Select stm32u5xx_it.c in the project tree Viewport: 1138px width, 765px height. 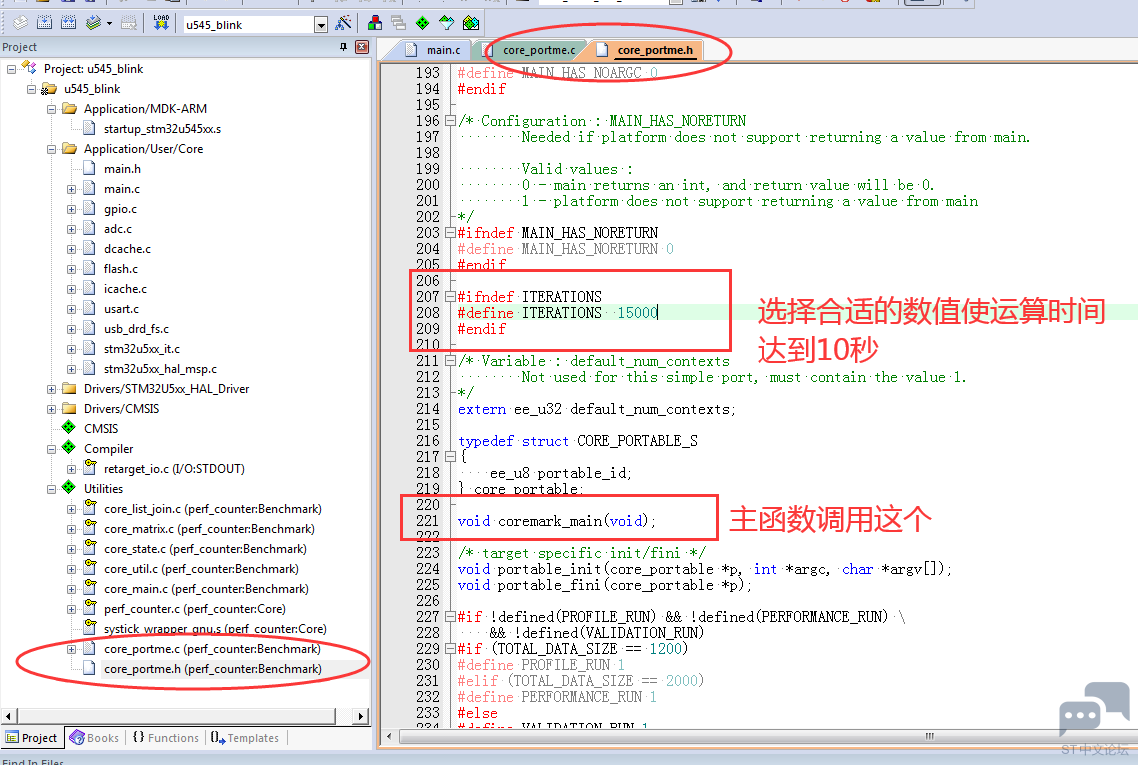(142, 349)
